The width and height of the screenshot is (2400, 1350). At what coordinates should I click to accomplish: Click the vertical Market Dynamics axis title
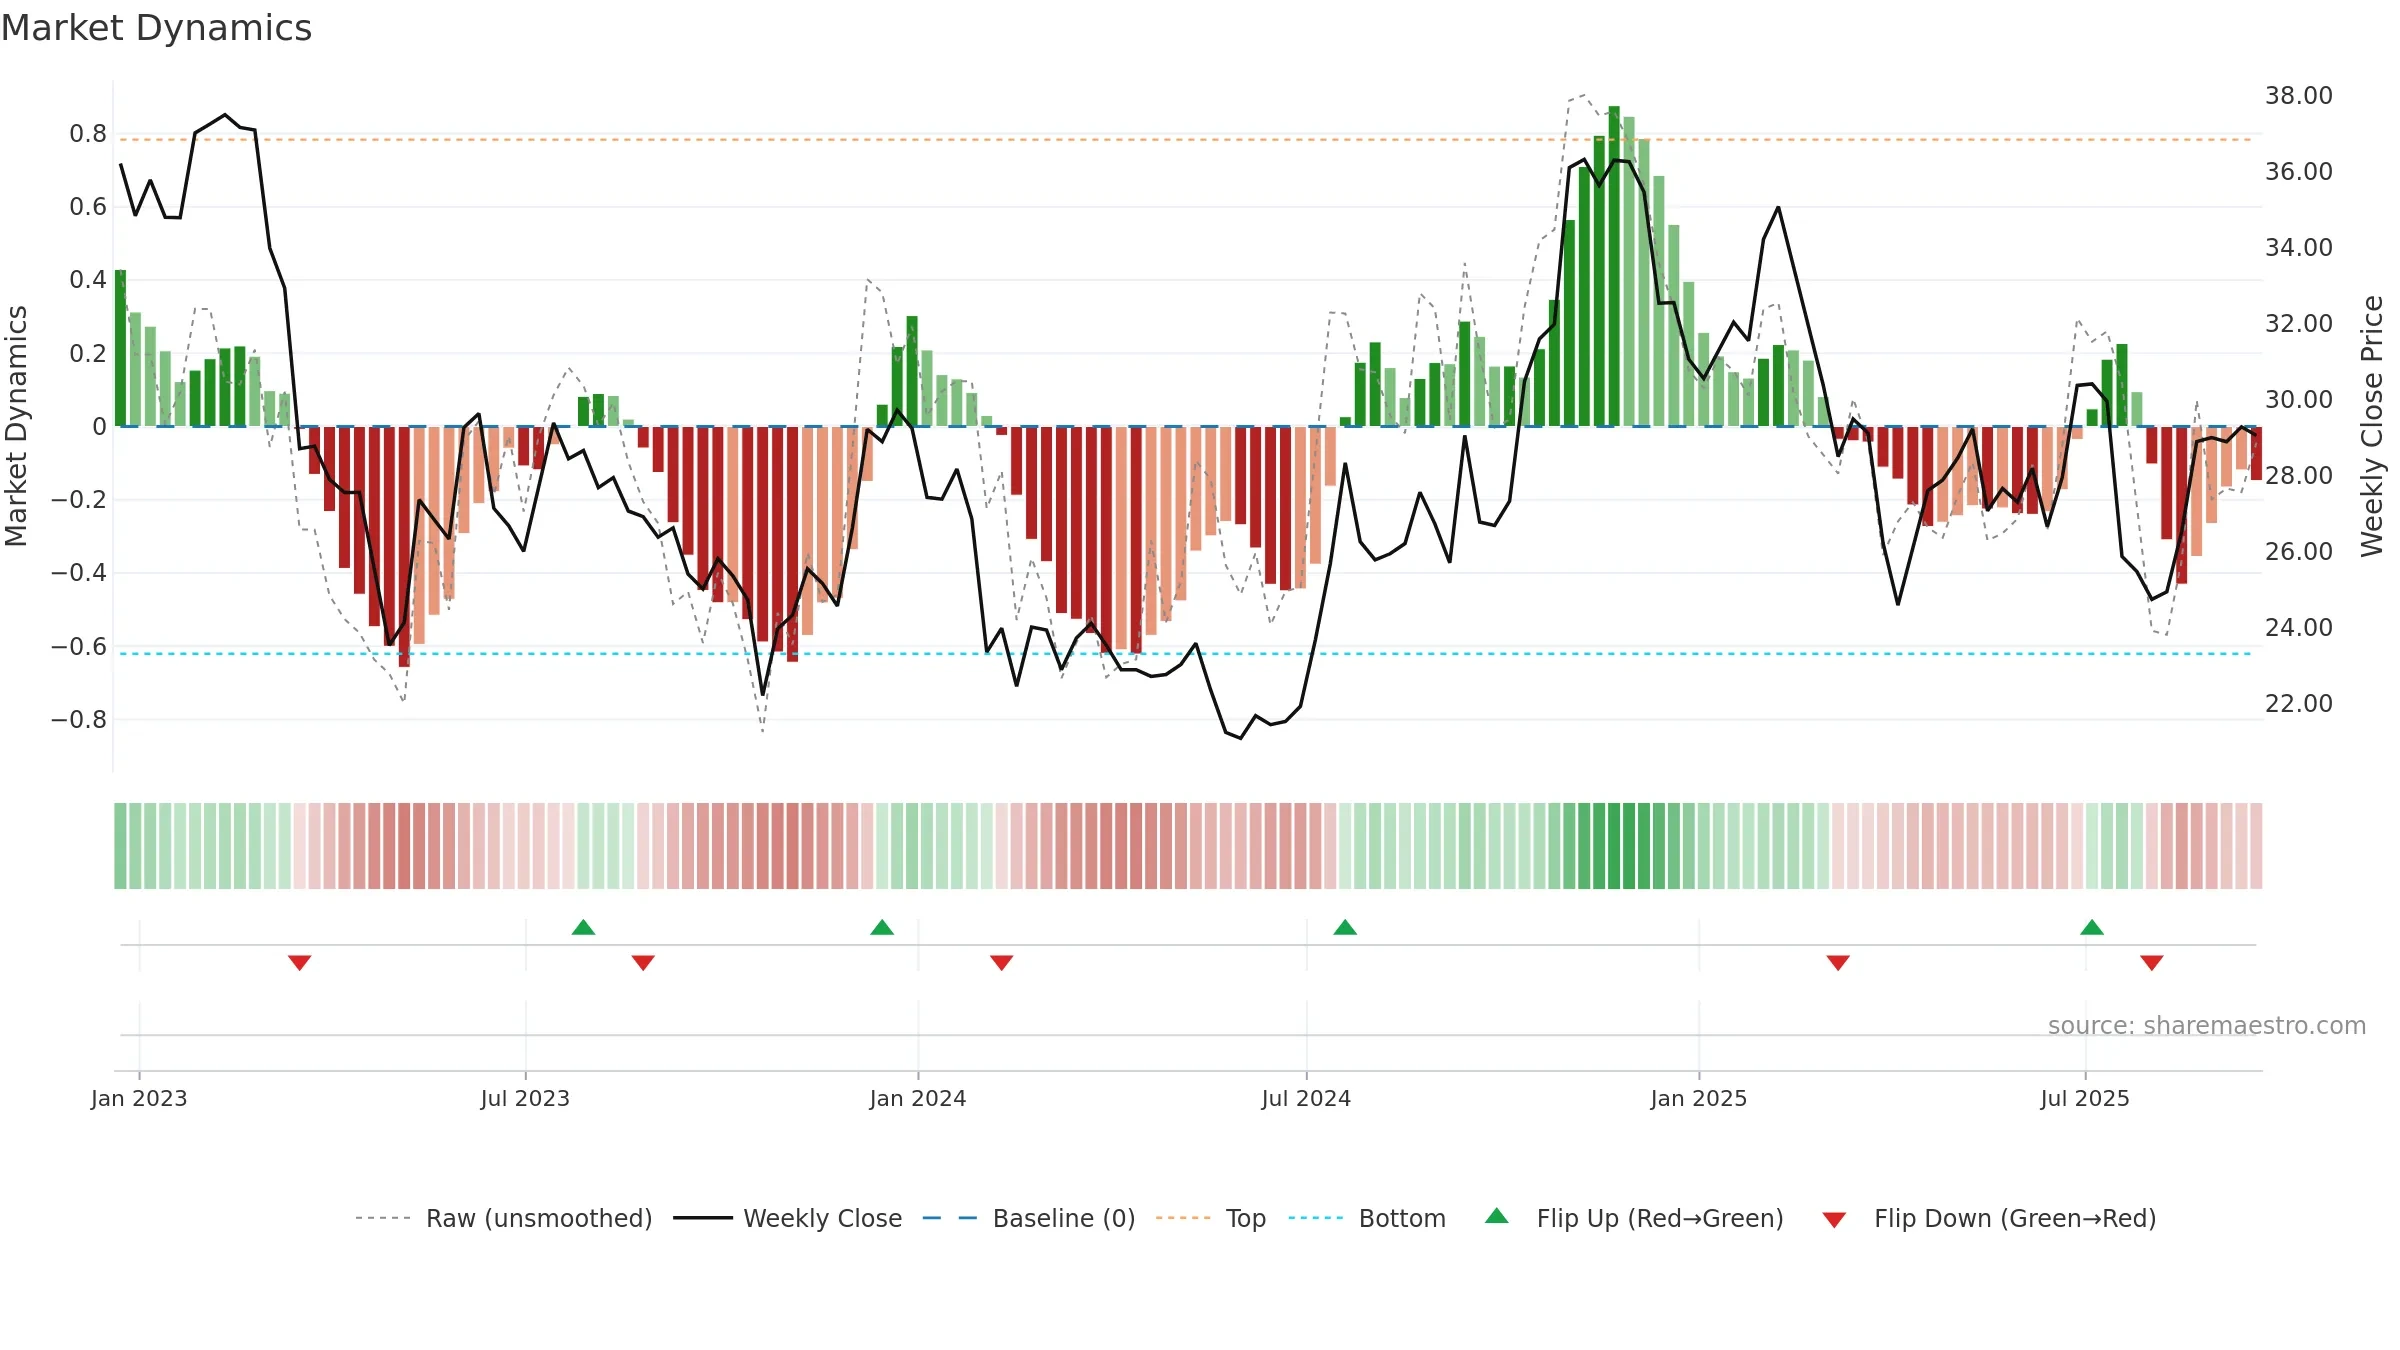[16, 426]
